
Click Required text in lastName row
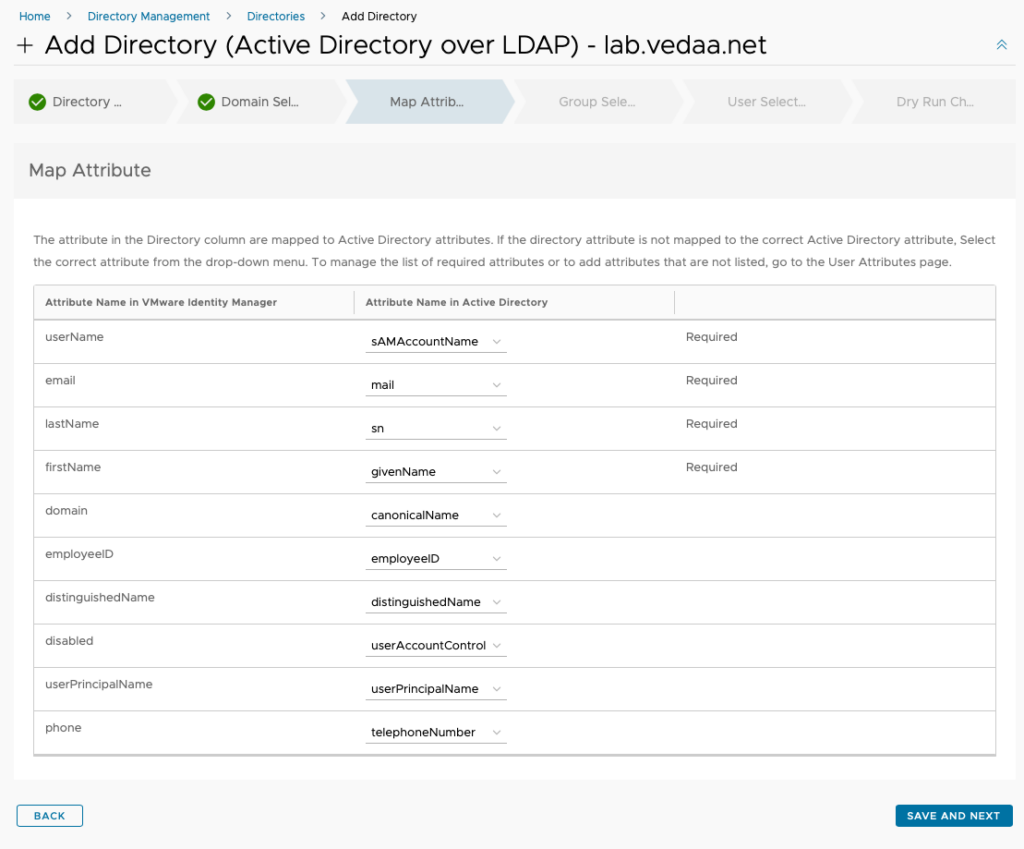(711, 424)
